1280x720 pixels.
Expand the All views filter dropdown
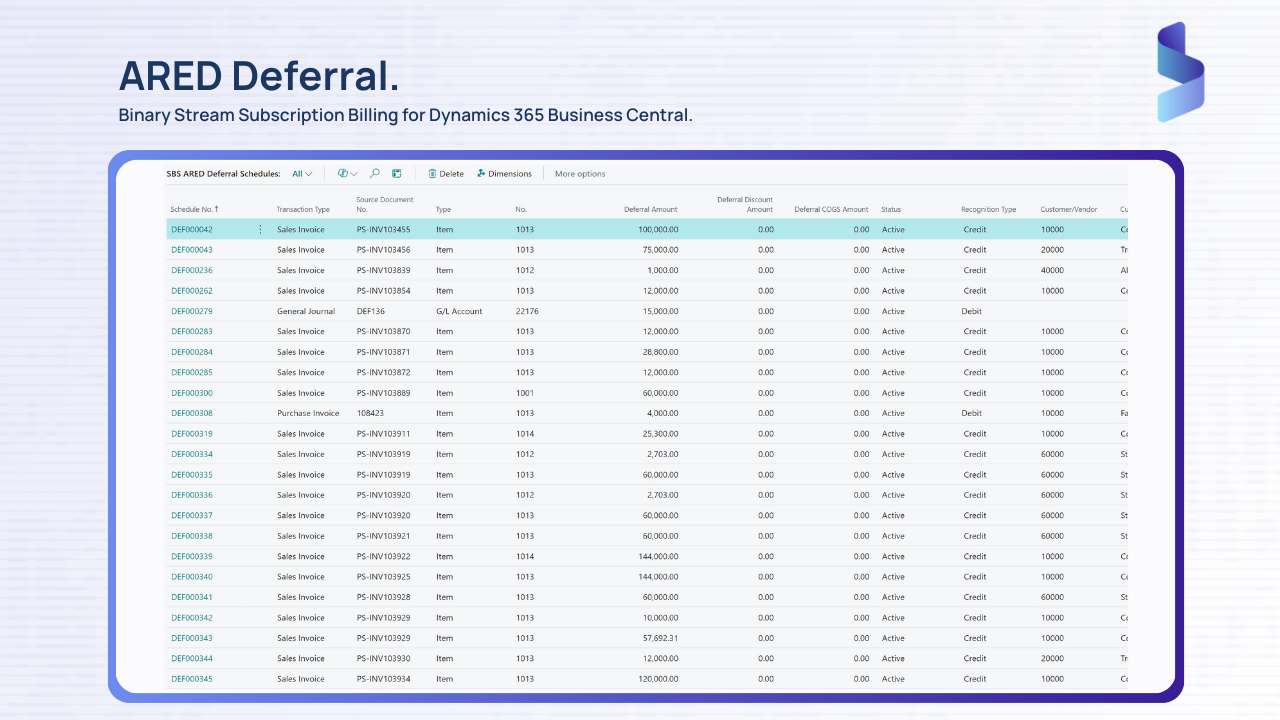click(302, 174)
